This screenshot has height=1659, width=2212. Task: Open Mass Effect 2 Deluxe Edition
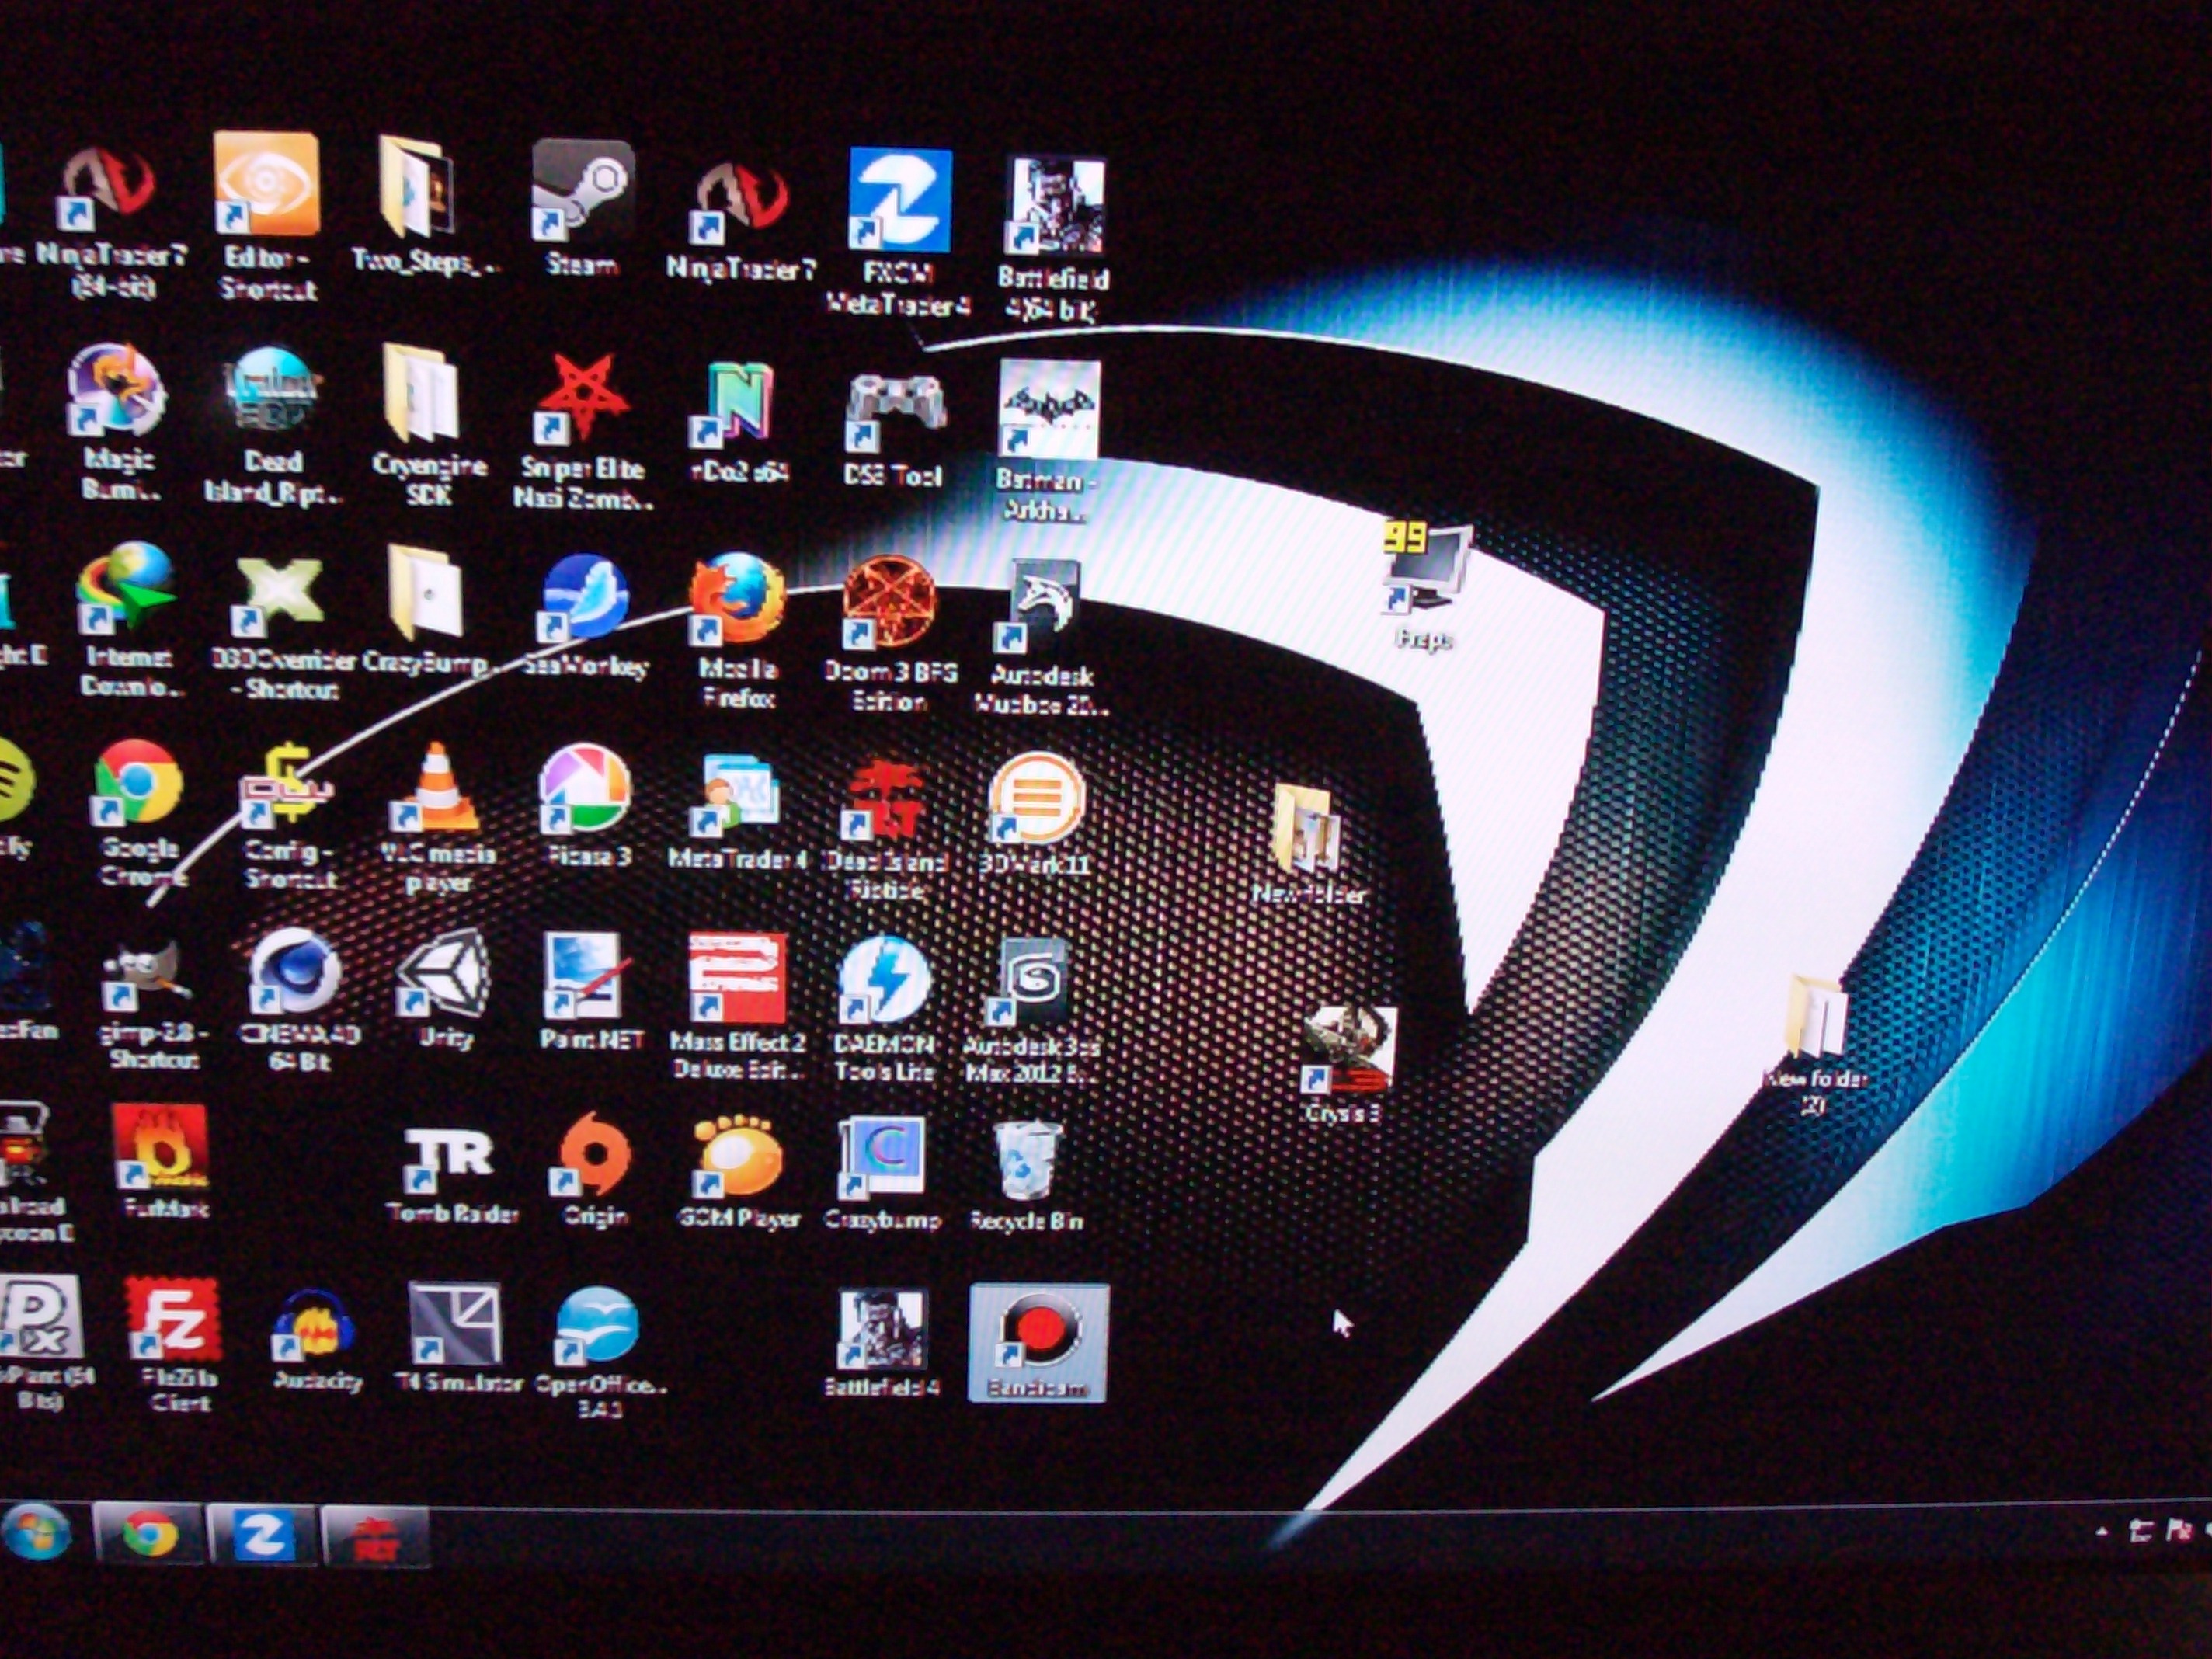pos(738,1005)
